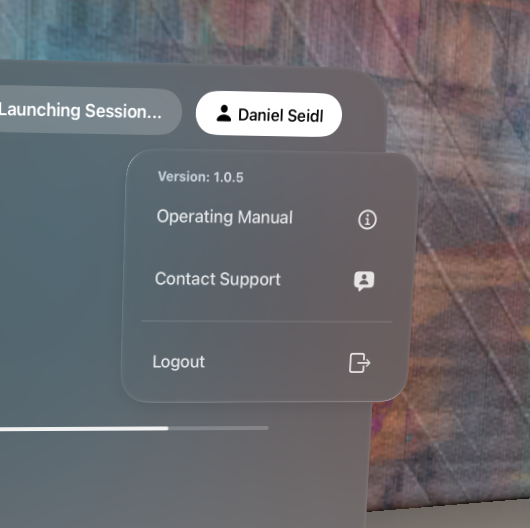Screen dimensions: 530x528
Task: Click the Daniel Seidl name text
Action: click(x=281, y=115)
